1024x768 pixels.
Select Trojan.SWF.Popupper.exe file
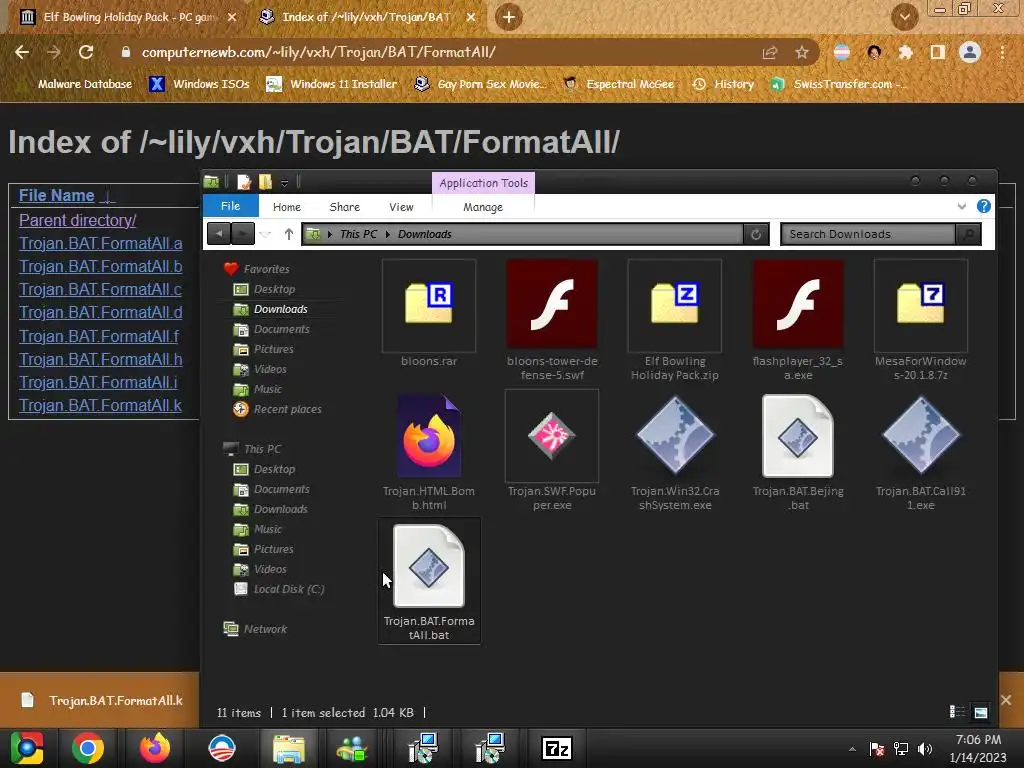552,451
